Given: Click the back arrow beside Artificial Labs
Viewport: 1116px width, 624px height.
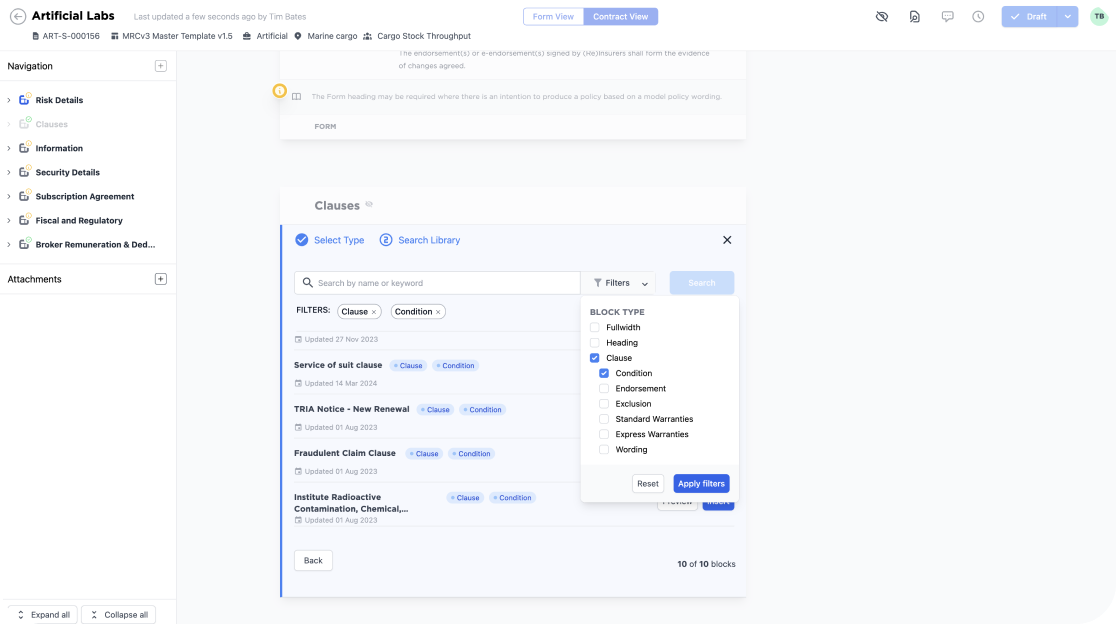Looking at the screenshot, I should (x=18, y=17).
